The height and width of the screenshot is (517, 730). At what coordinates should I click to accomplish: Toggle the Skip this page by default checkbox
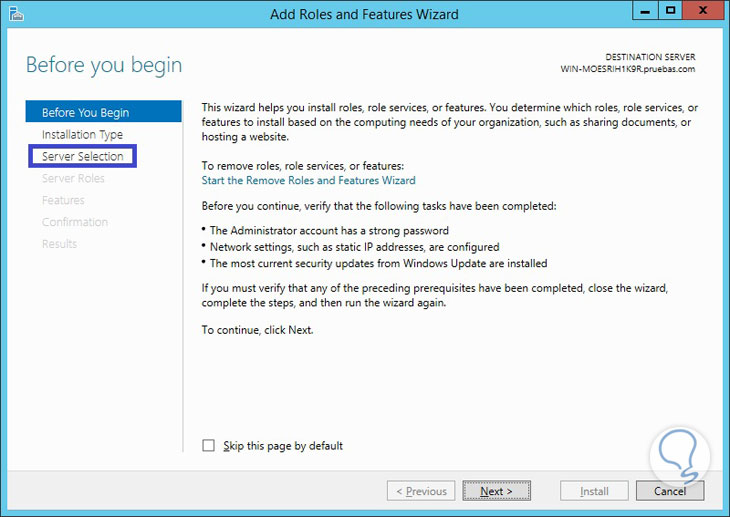208,446
